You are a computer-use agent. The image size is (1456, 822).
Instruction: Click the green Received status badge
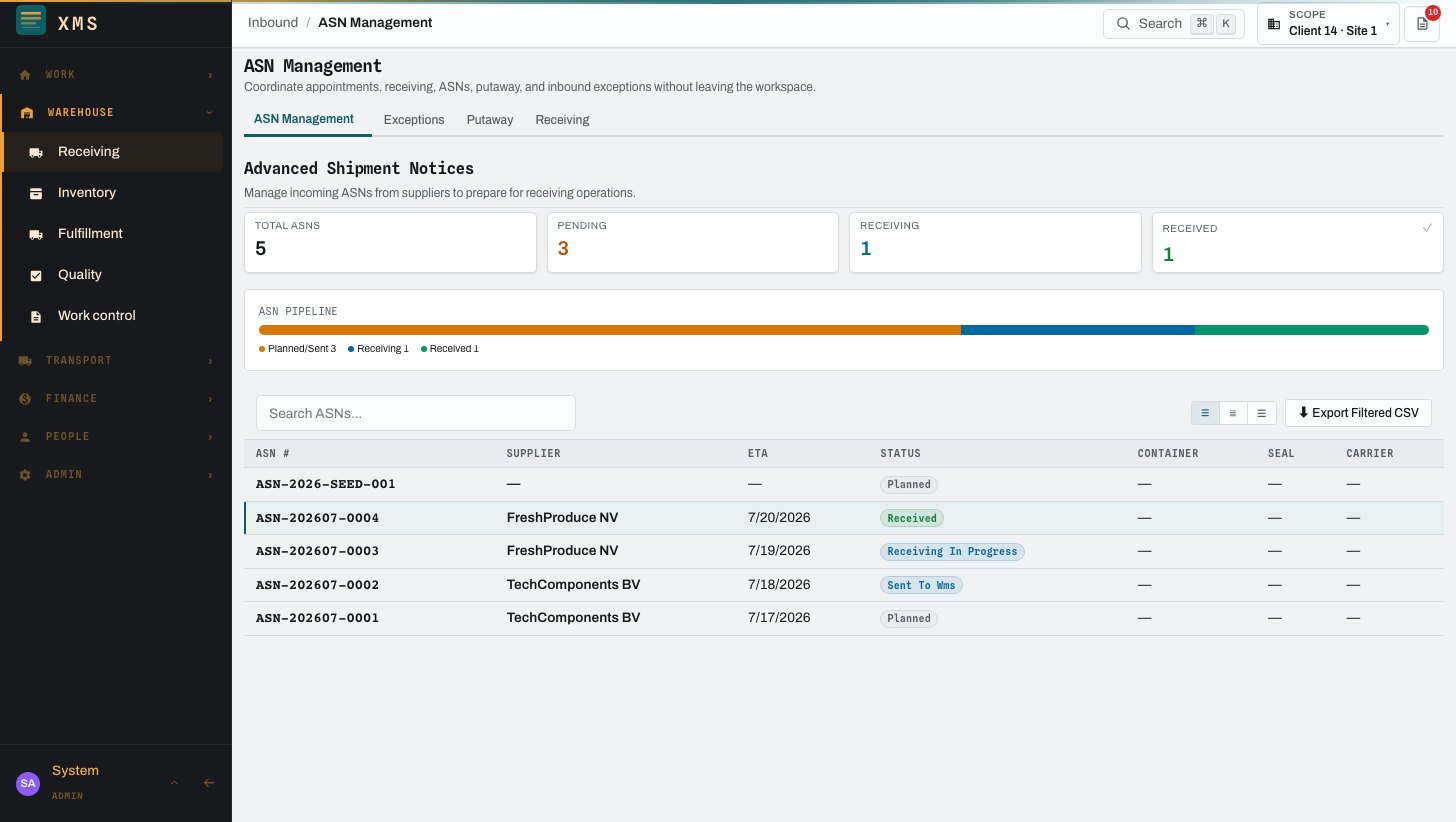point(912,518)
